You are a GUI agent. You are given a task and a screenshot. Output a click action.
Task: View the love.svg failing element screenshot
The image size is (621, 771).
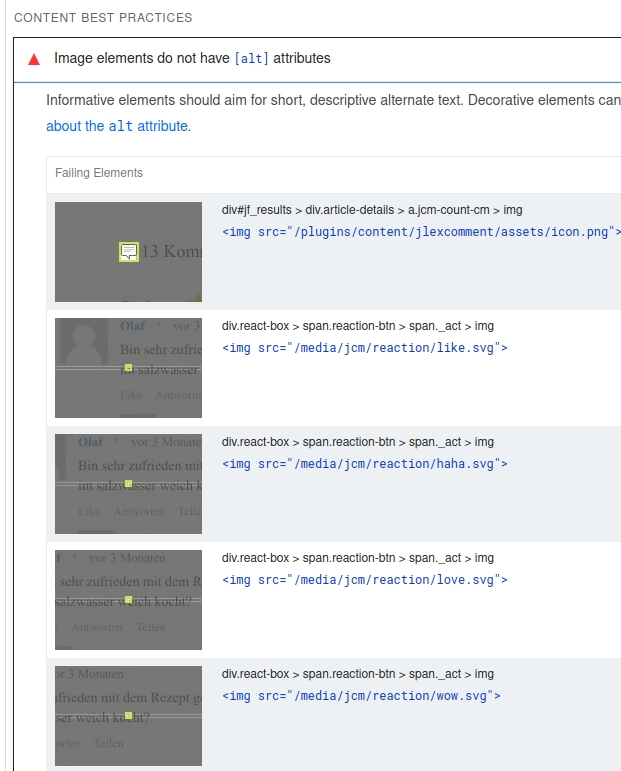tap(128, 600)
